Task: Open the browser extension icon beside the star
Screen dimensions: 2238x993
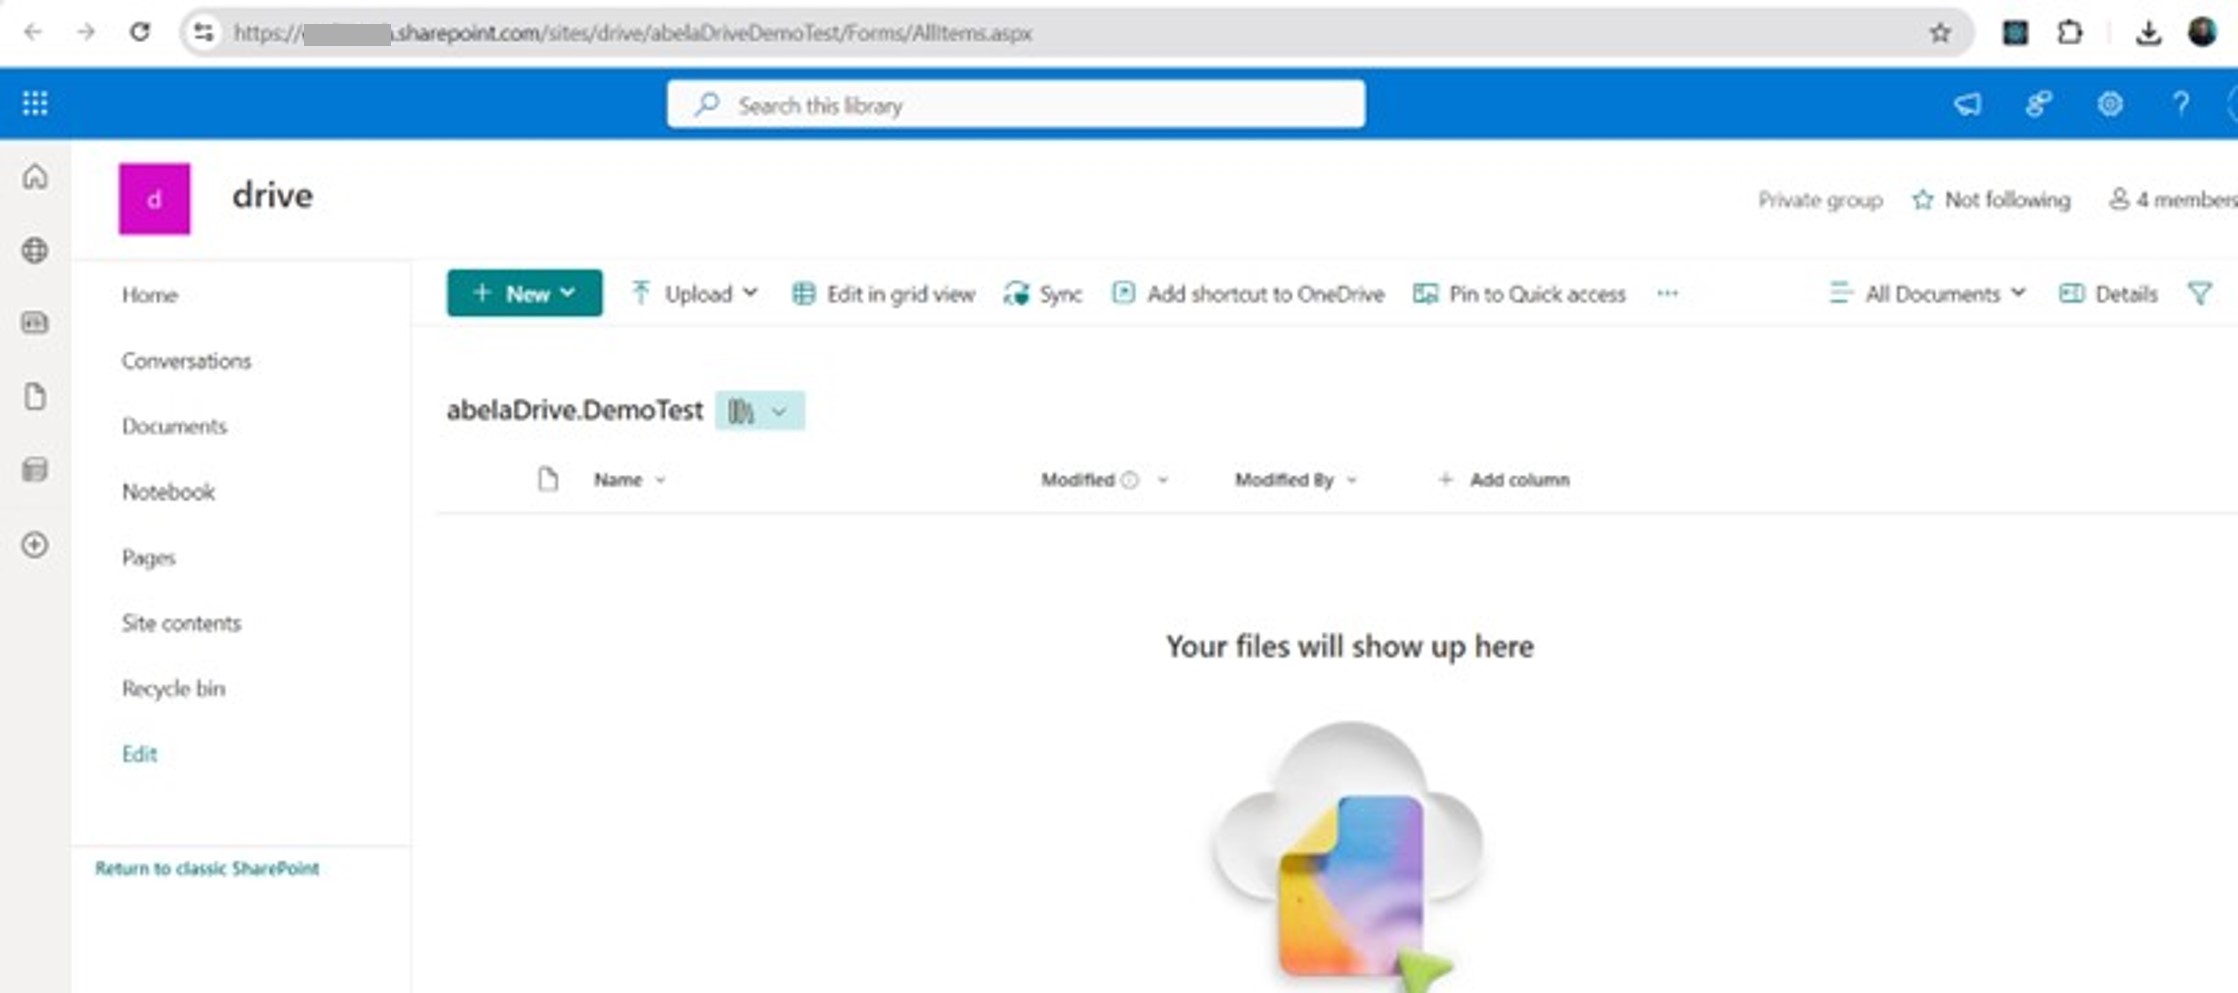Action: point(2015,33)
